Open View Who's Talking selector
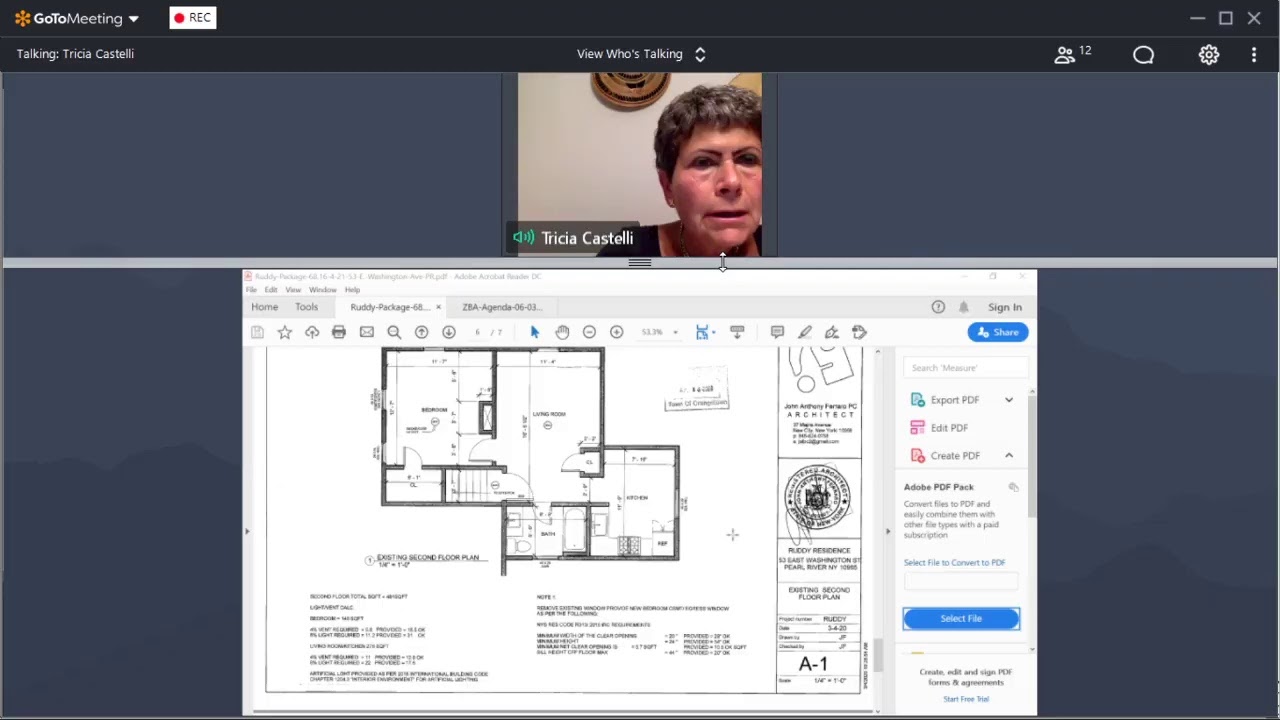The image size is (1280, 720). tap(641, 54)
